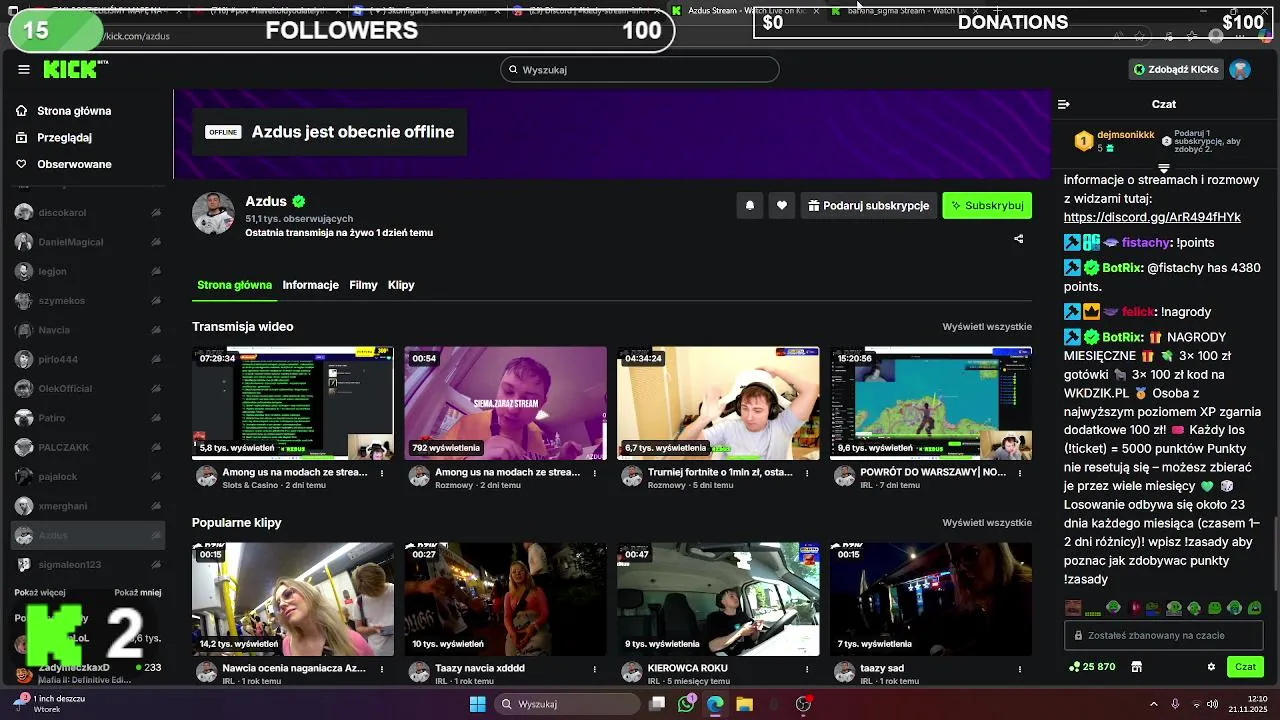Click Zdobądź KICKs button

[x=1175, y=69]
